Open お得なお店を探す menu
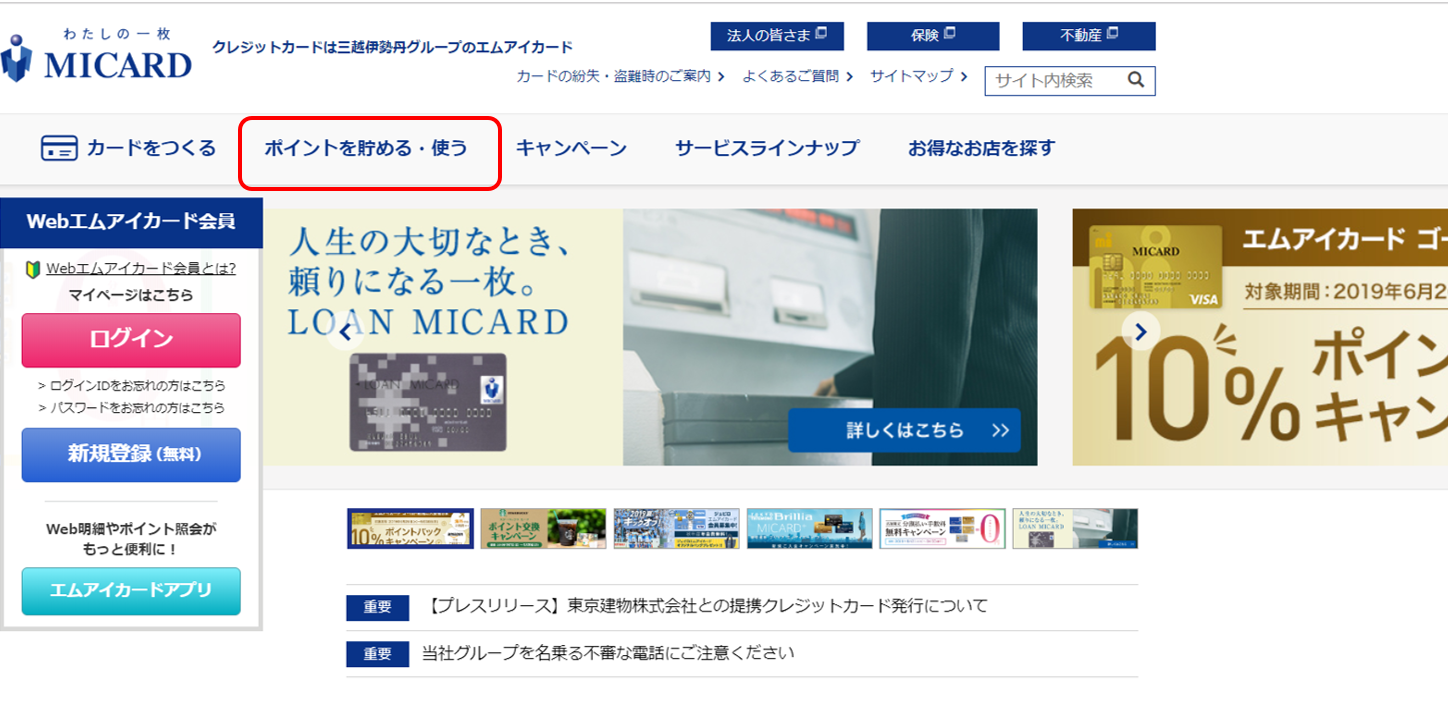This screenshot has width=1448, height=712. pyautogui.click(x=981, y=149)
